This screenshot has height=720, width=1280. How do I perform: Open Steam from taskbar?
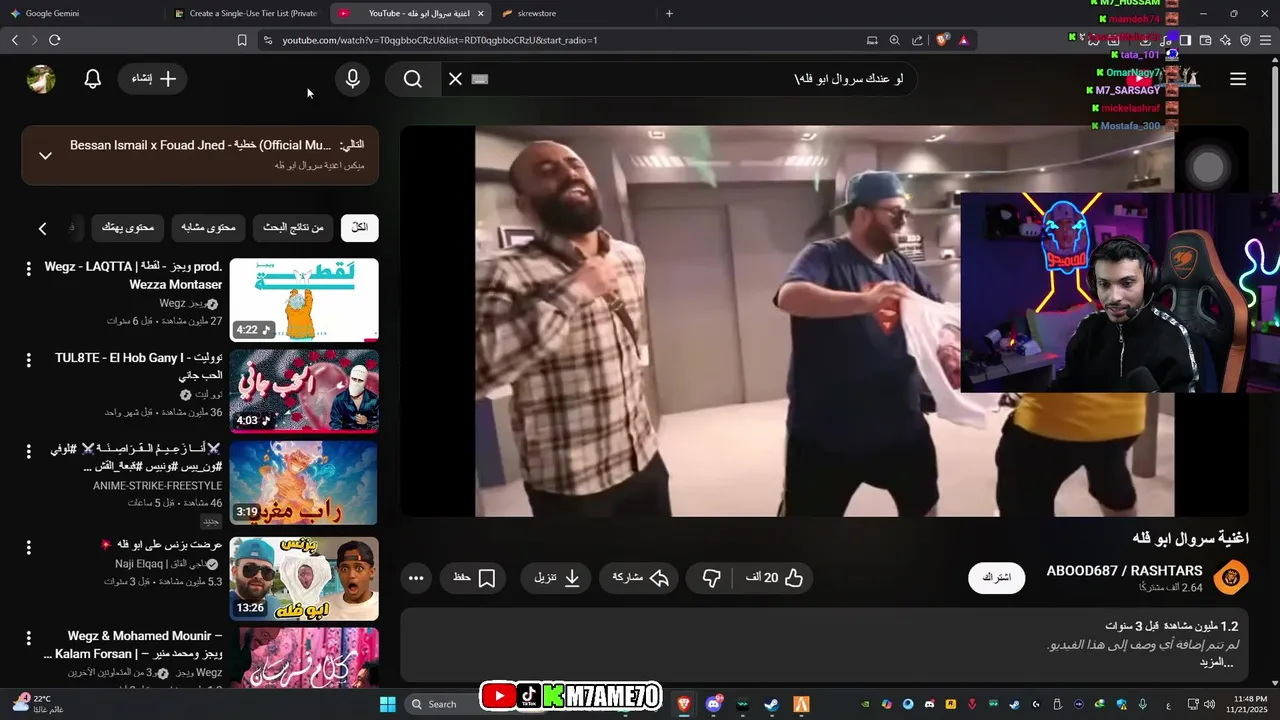[x=771, y=704]
